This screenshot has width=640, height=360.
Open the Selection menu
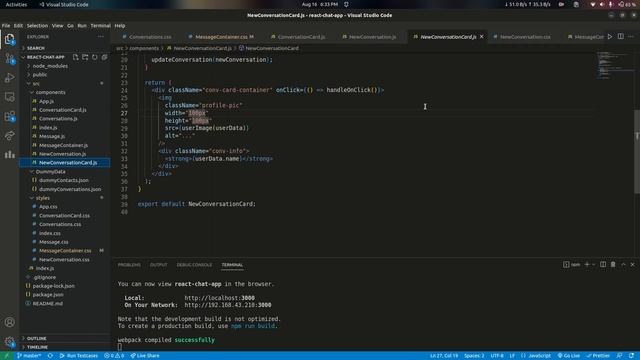(x=37, y=25)
